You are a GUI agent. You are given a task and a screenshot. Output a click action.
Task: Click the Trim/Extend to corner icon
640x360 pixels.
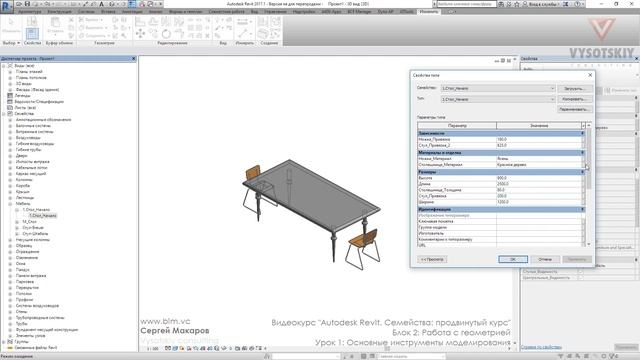point(179,33)
